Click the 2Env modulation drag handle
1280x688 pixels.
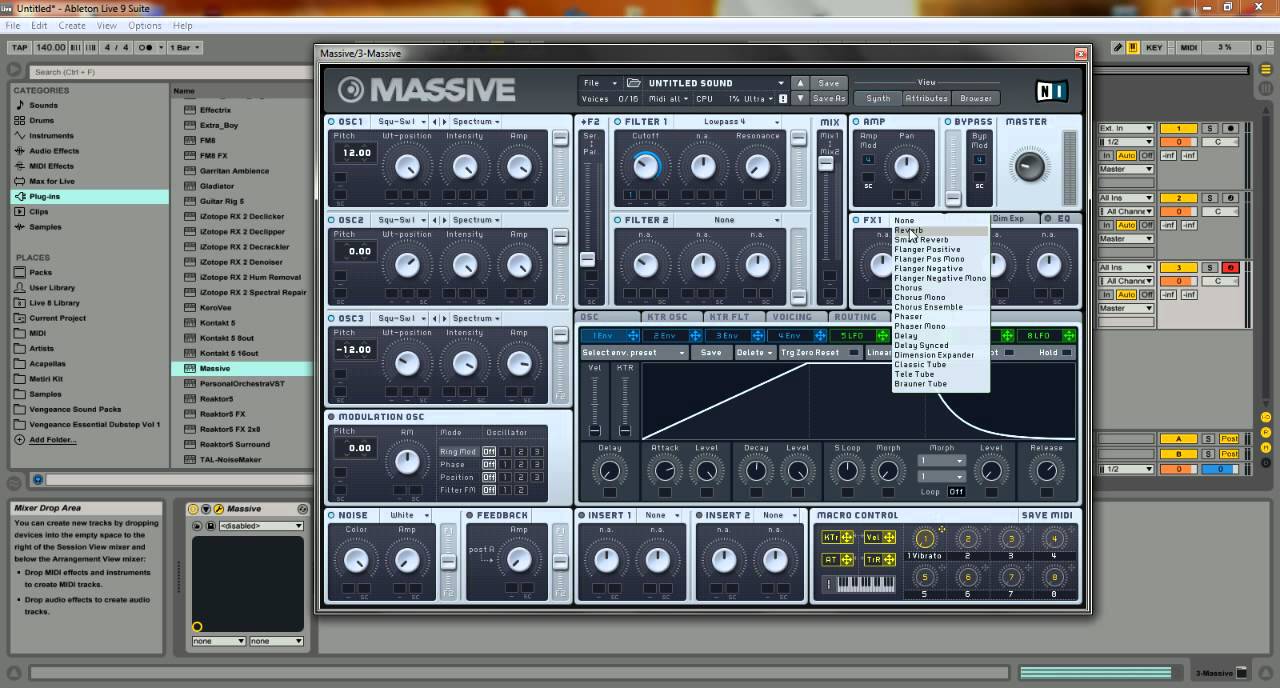pyautogui.click(x=693, y=336)
